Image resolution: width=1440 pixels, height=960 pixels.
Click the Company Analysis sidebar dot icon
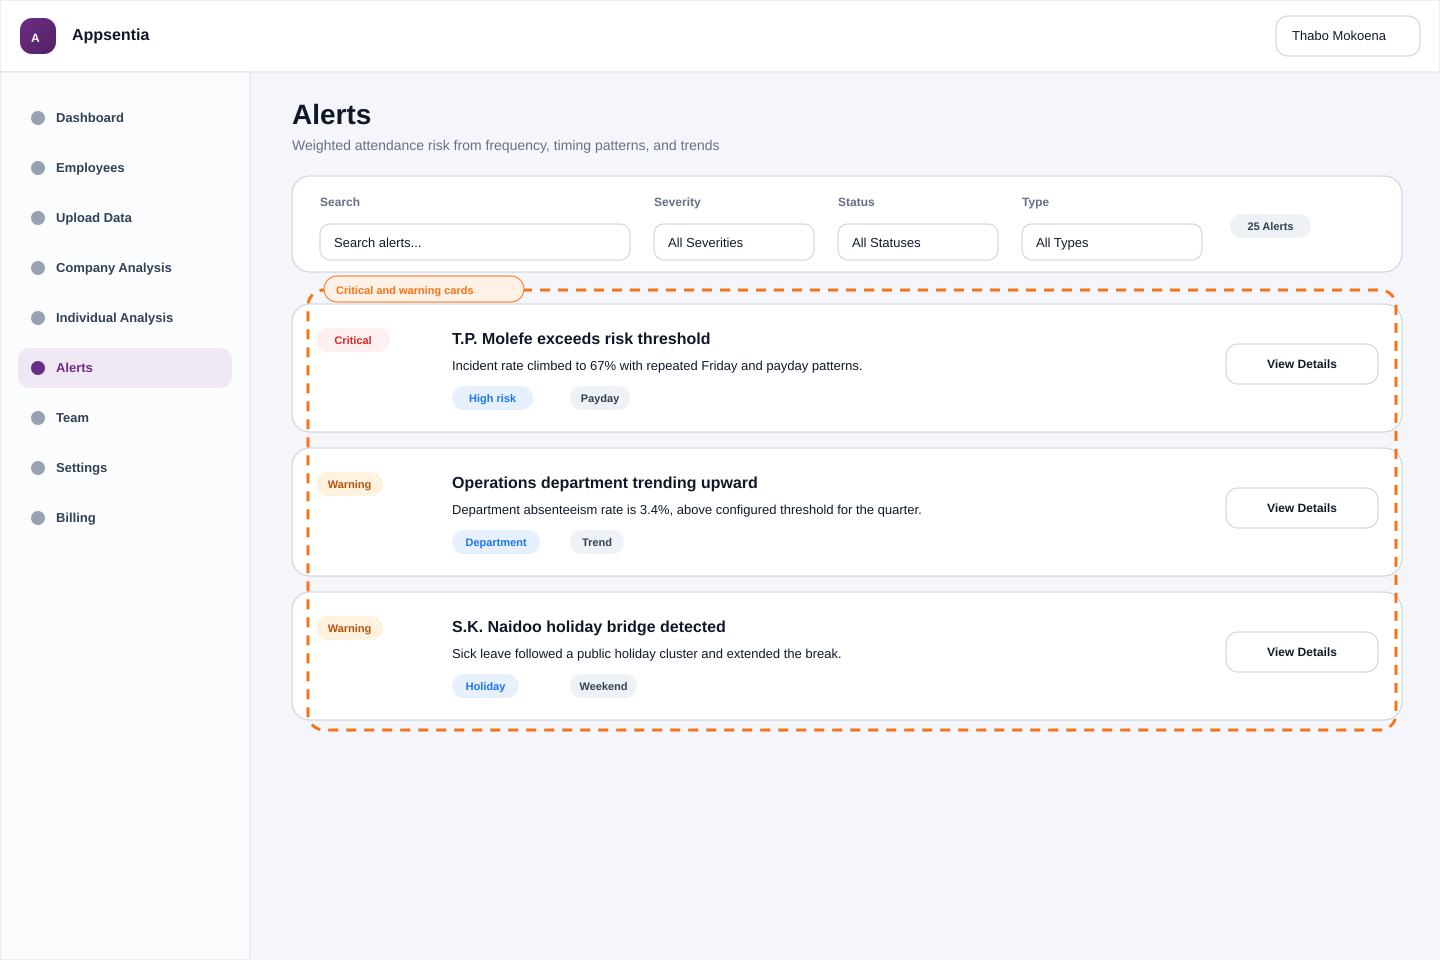pyautogui.click(x=38, y=268)
